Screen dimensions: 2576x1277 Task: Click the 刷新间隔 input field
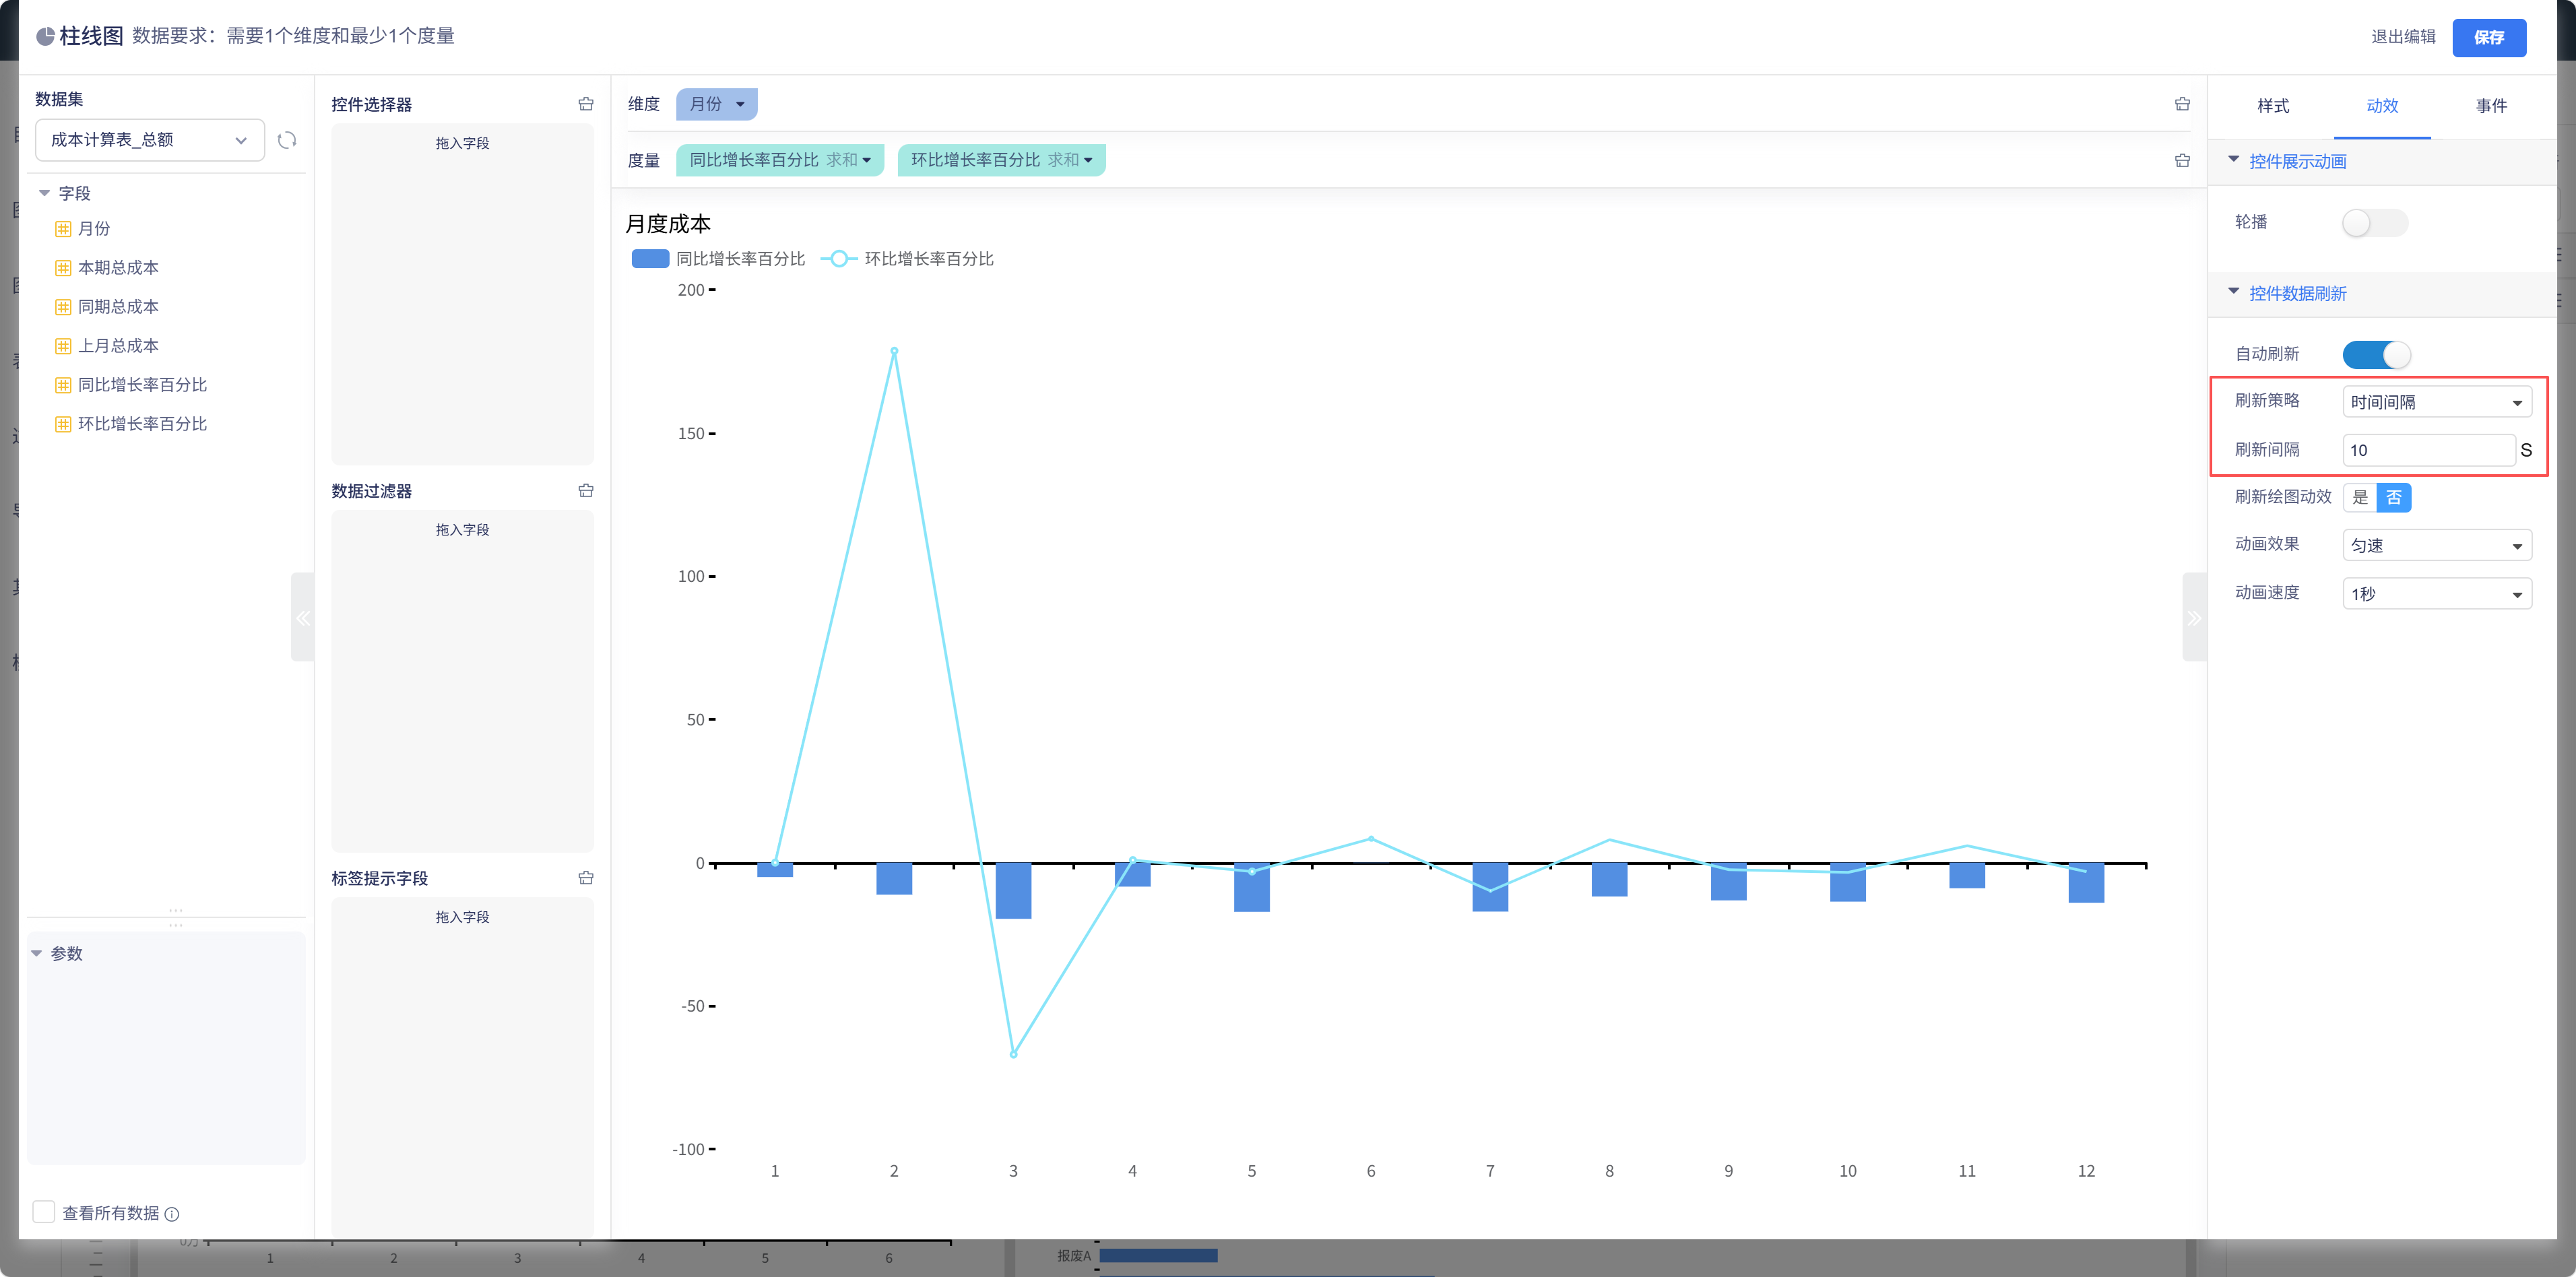click(x=2428, y=450)
